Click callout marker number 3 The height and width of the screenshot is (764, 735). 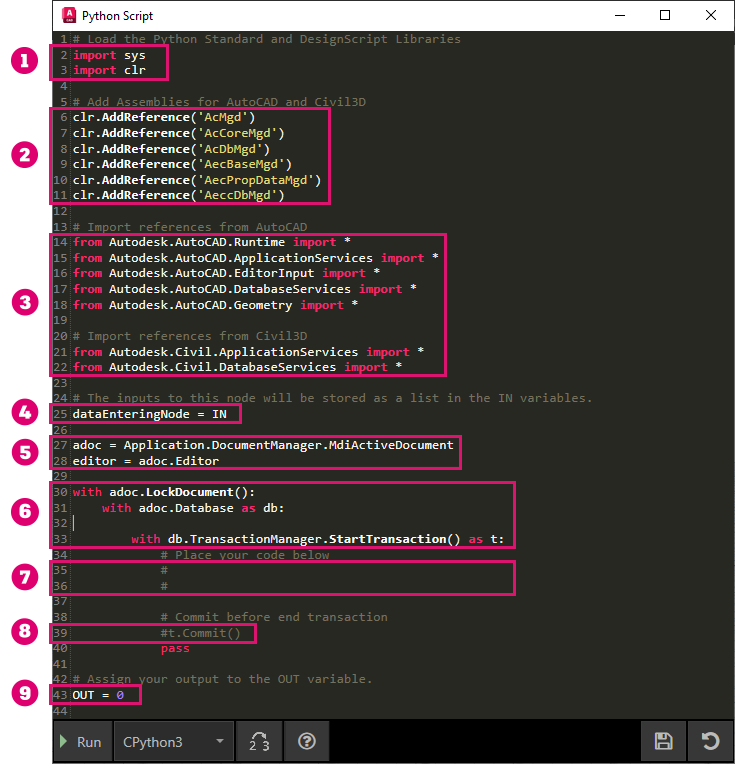24,304
